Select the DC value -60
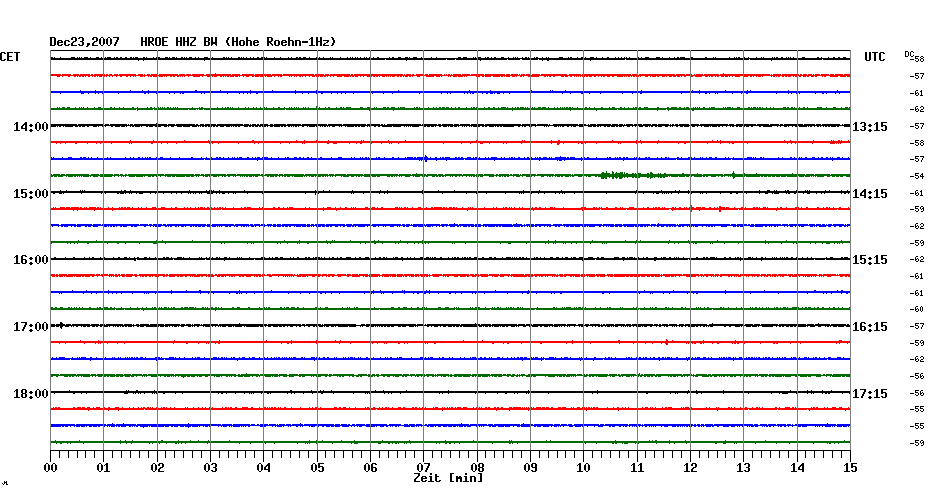Screen dimensions: 930x494 tap(917, 310)
